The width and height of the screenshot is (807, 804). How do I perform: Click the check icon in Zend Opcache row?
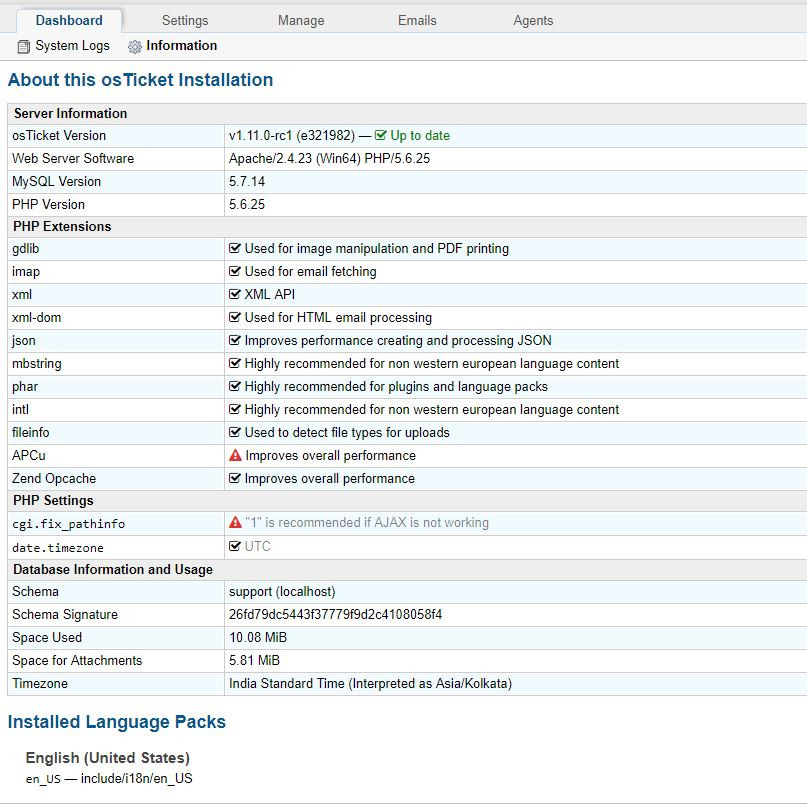point(235,478)
